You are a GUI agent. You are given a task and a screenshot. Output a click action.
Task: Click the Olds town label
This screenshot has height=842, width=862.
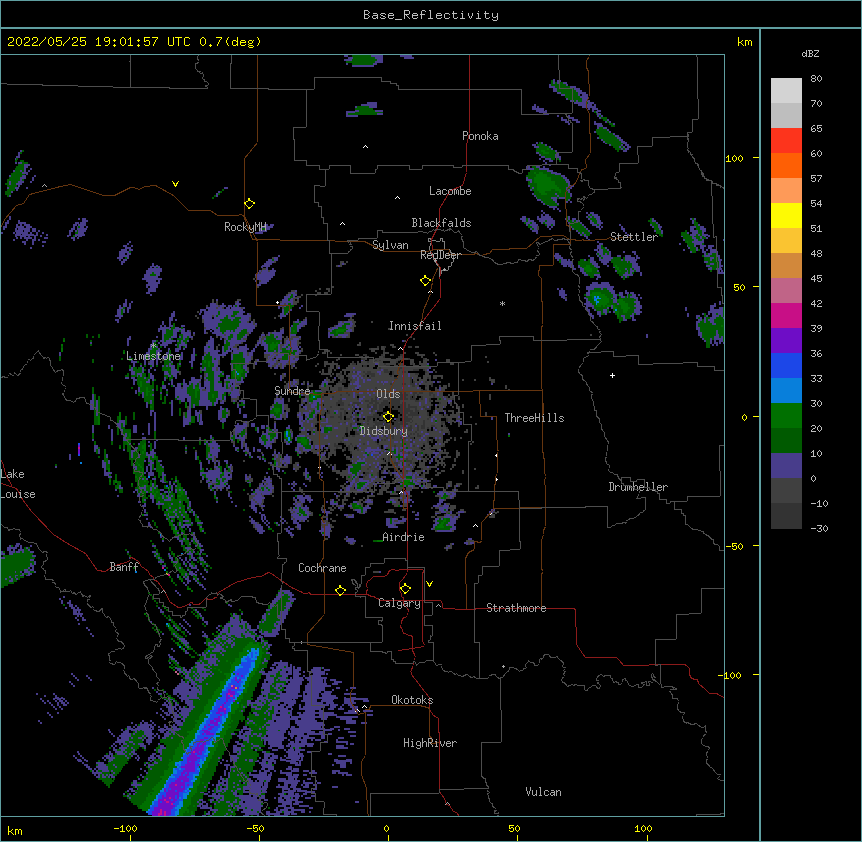pyautogui.click(x=388, y=394)
